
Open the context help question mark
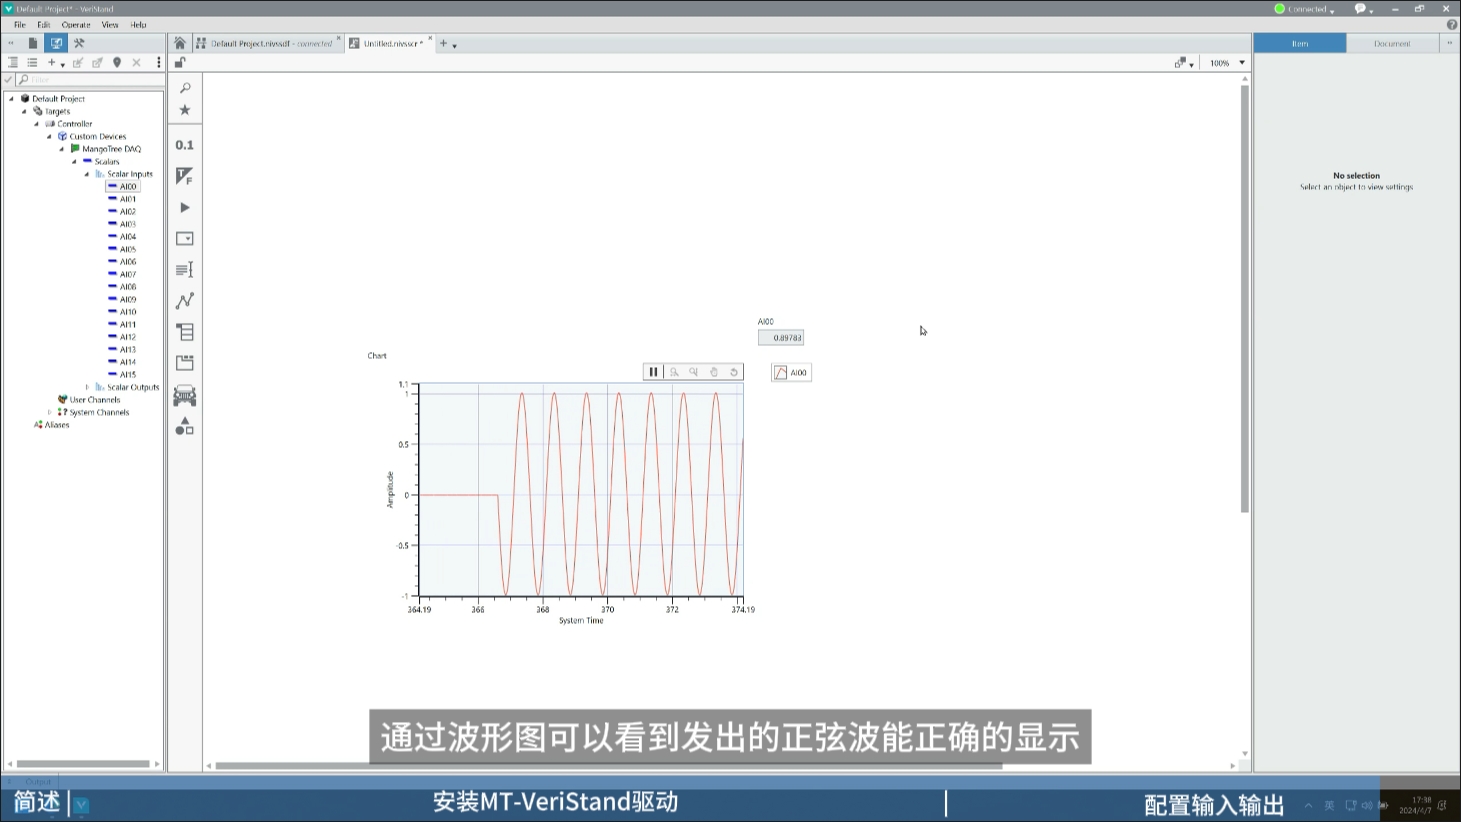point(1451,25)
